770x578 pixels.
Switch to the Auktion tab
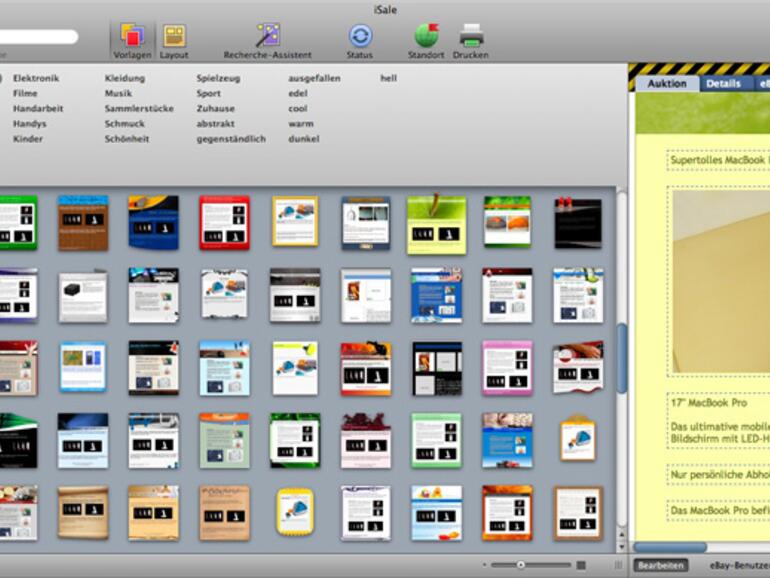tap(667, 84)
